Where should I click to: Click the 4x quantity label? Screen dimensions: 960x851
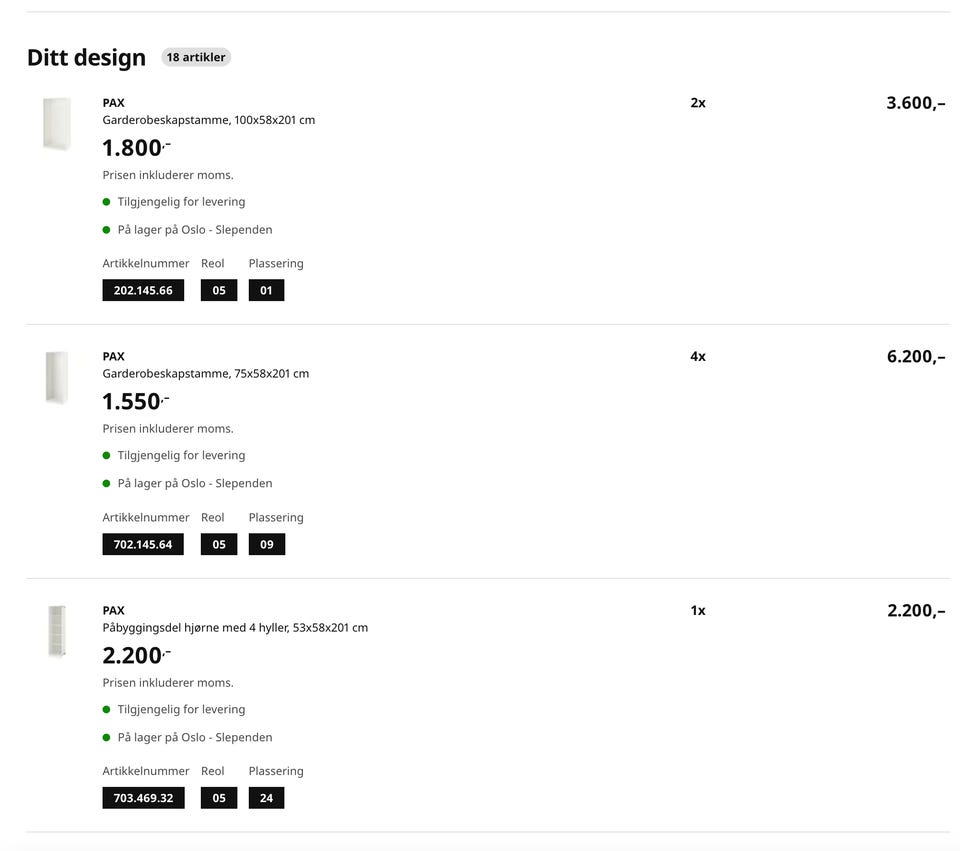pyautogui.click(x=698, y=357)
